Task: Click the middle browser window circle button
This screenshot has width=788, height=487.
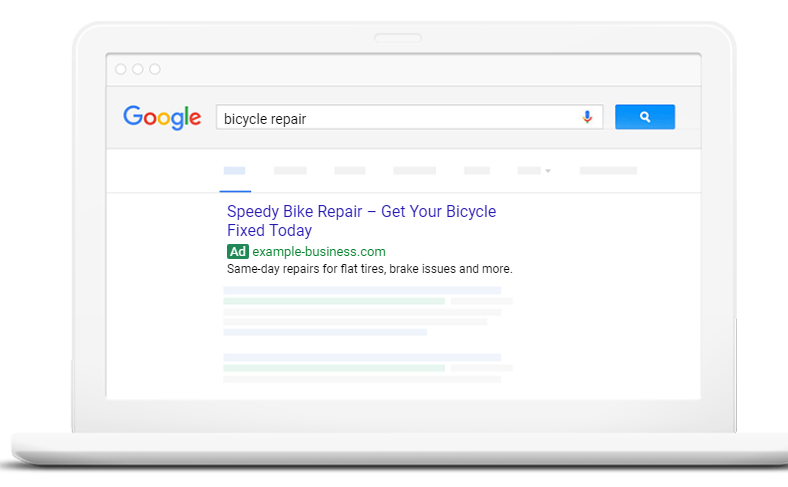Action: pos(138,69)
